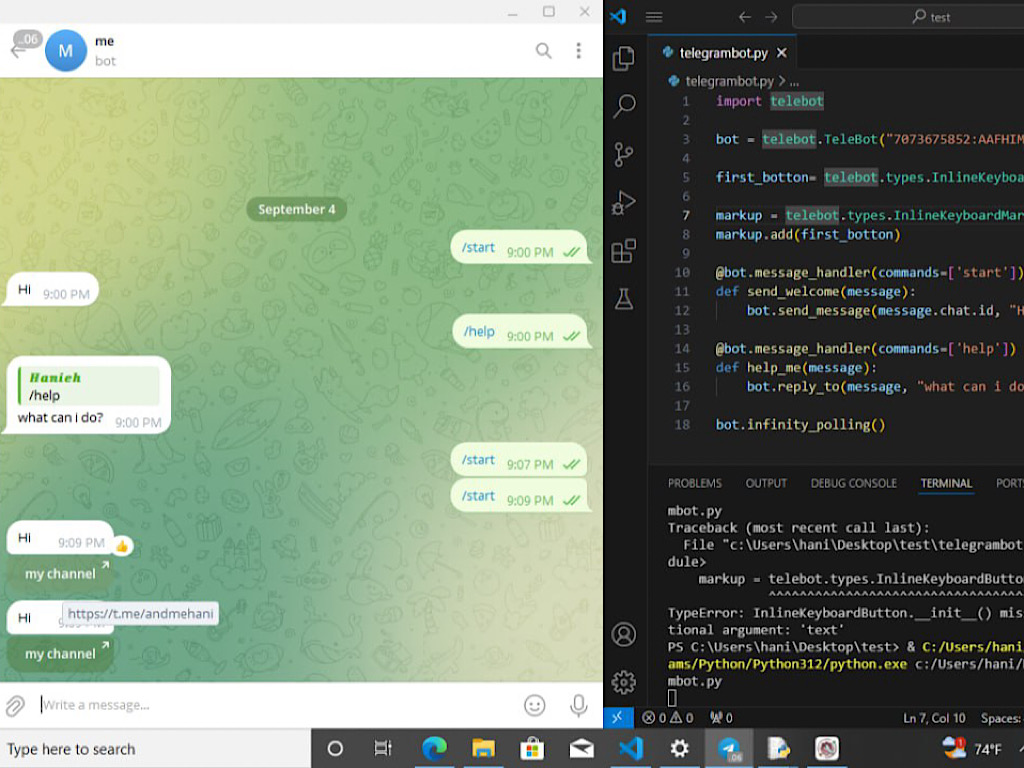
Task: Record a voice message in Telegram
Action: click(x=579, y=705)
